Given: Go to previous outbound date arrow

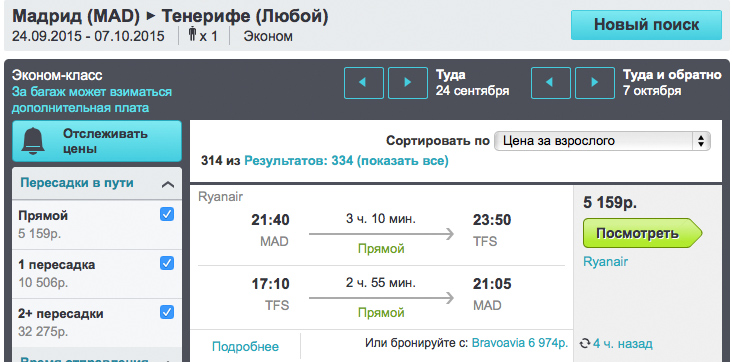Looking at the screenshot, I should (x=364, y=83).
